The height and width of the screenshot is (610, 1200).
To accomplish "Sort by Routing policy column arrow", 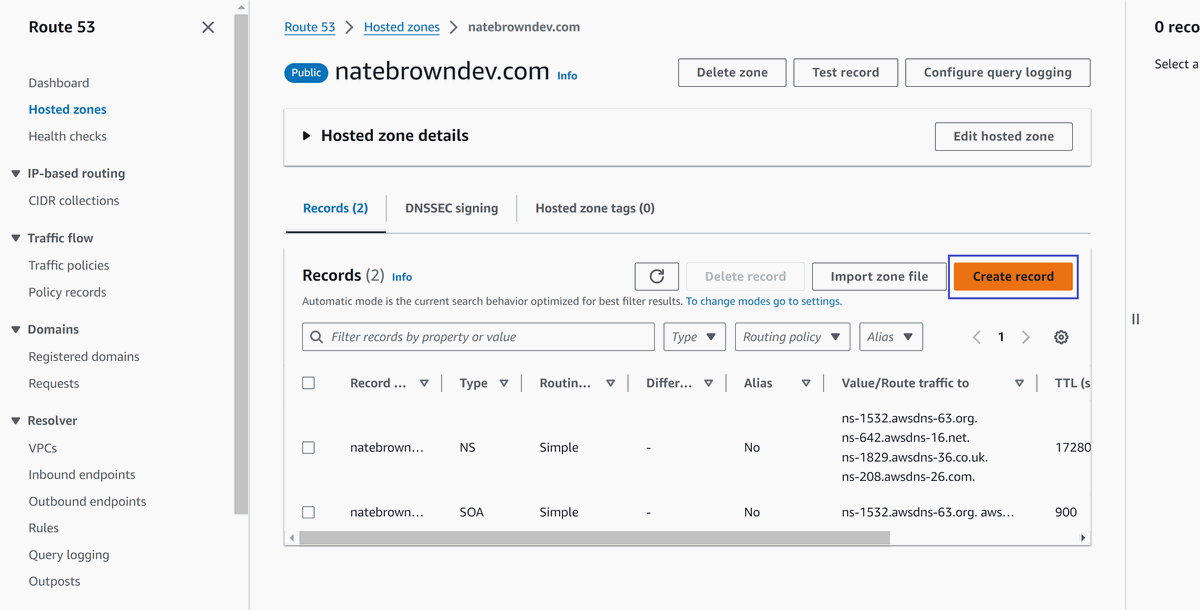I will tap(610, 383).
